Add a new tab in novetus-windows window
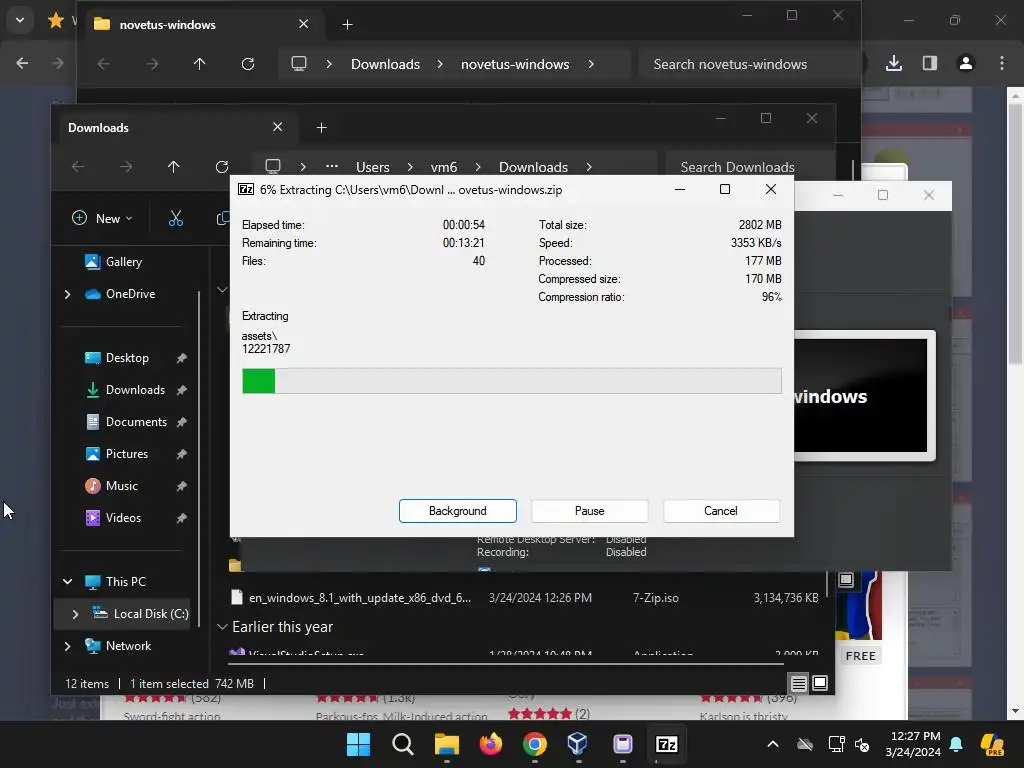This screenshot has width=1024, height=768. [x=347, y=24]
